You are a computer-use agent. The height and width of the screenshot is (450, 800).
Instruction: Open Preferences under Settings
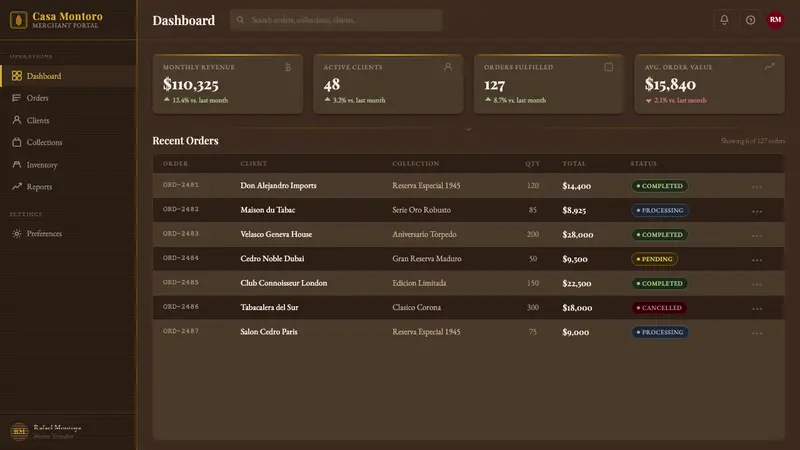pos(68,233)
